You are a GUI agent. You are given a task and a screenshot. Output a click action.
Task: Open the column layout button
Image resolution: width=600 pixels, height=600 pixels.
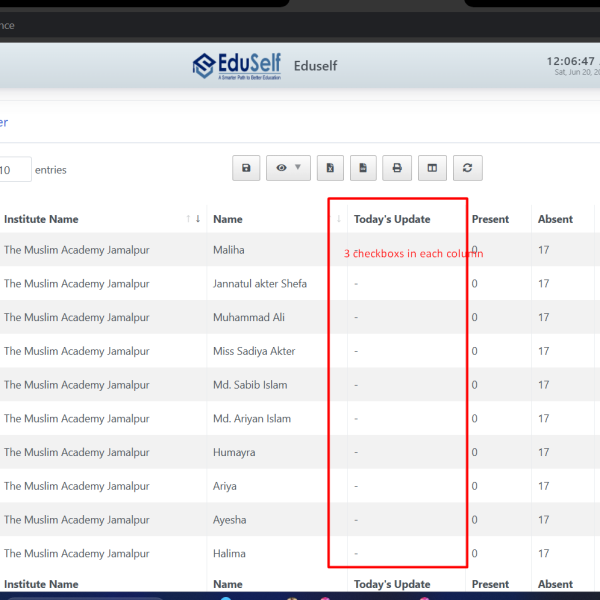coord(432,168)
